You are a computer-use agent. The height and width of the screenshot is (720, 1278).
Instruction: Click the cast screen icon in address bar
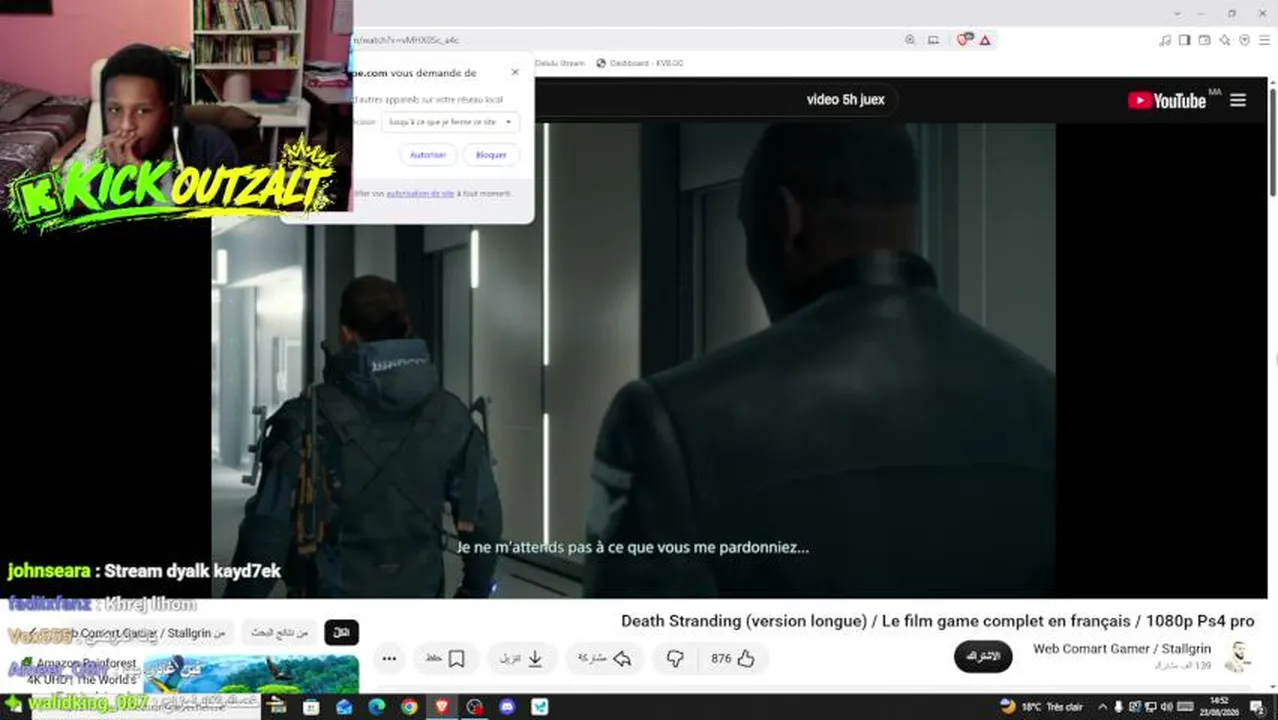pyautogui.click(x=933, y=40)
